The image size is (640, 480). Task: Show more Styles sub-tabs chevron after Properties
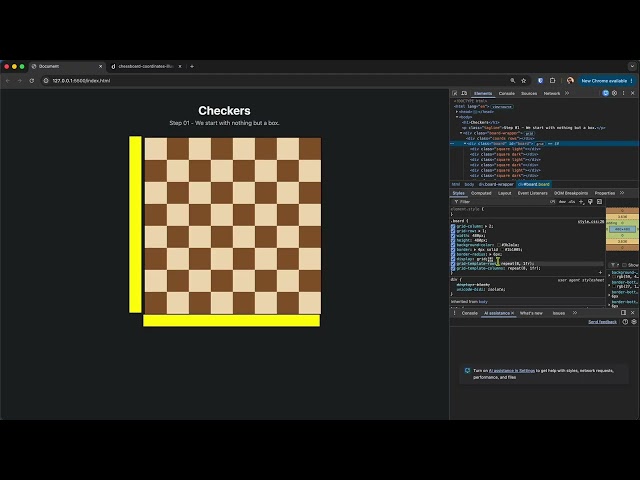click(622, 193)
